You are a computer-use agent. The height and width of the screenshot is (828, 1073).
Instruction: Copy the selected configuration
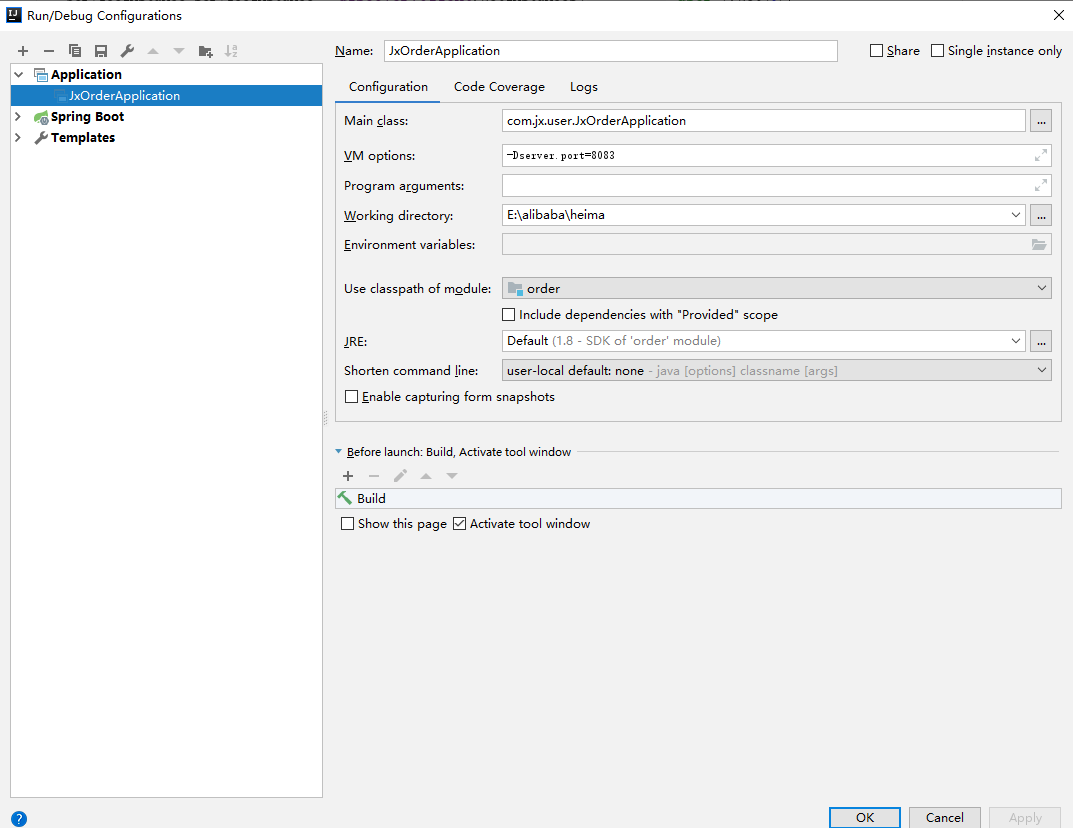coord(75,51)
